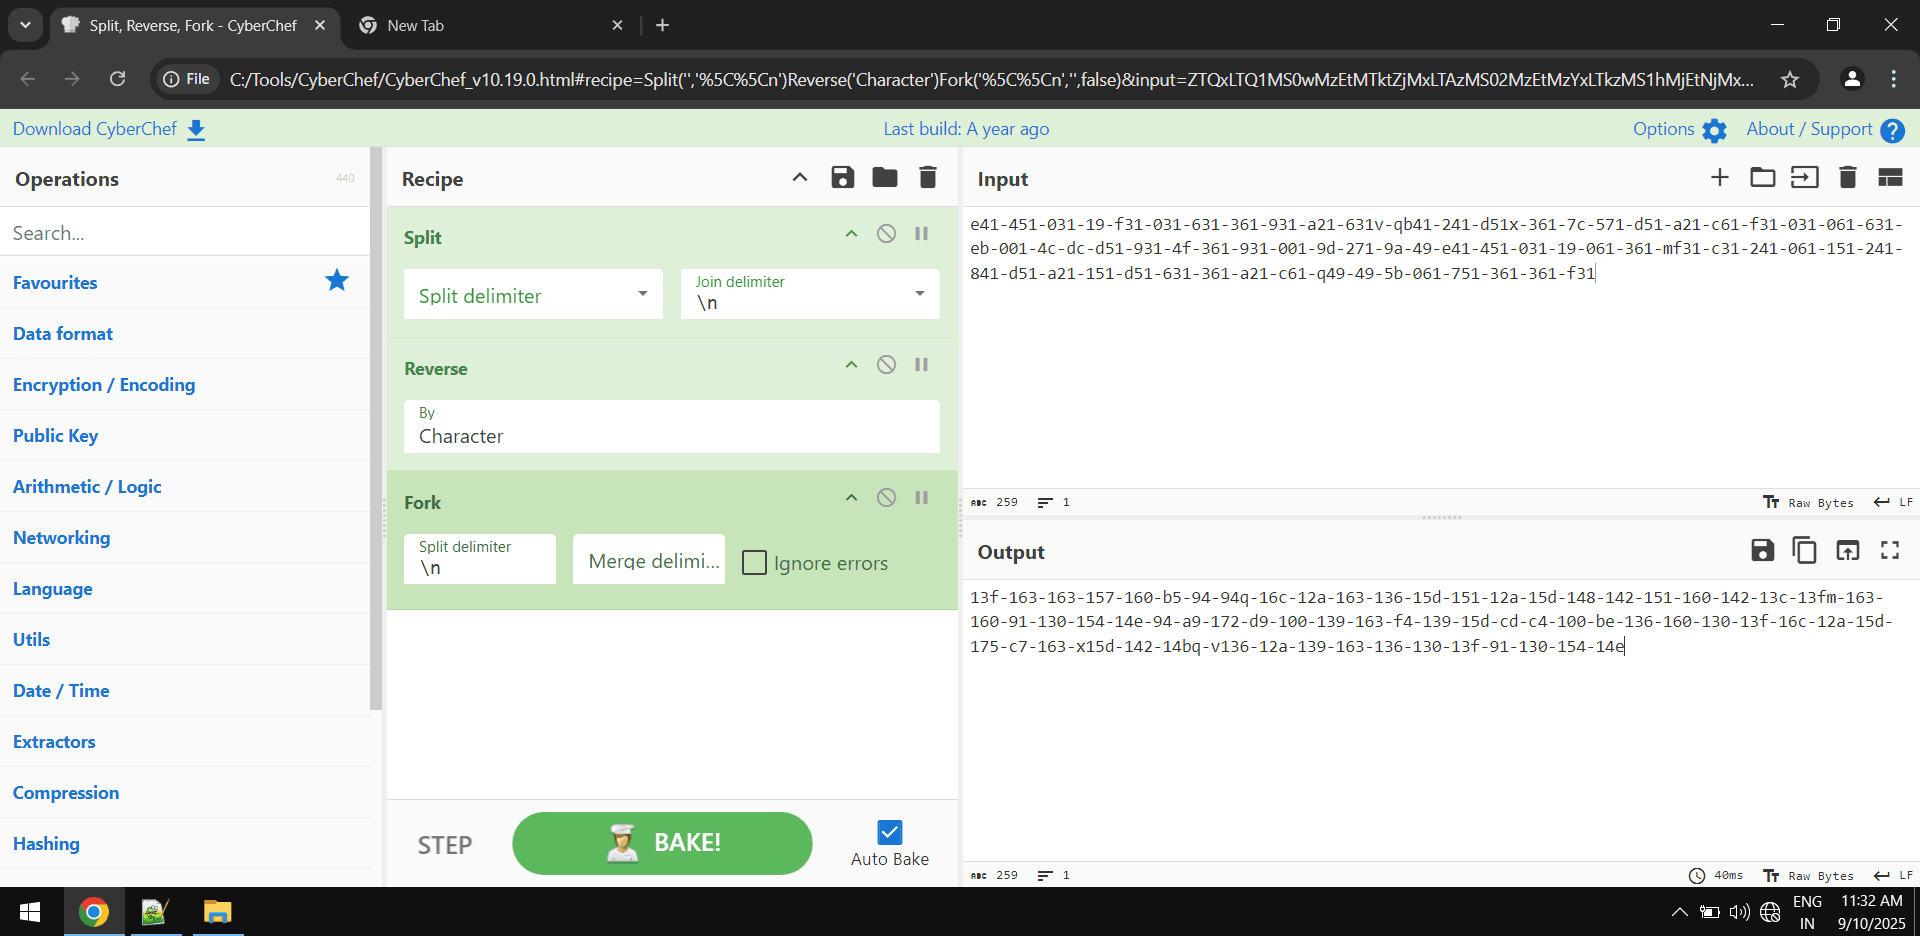Change input character encoding Raw Bytes
Viewport: 1920px width, 936px height.
coord(1808,502)
